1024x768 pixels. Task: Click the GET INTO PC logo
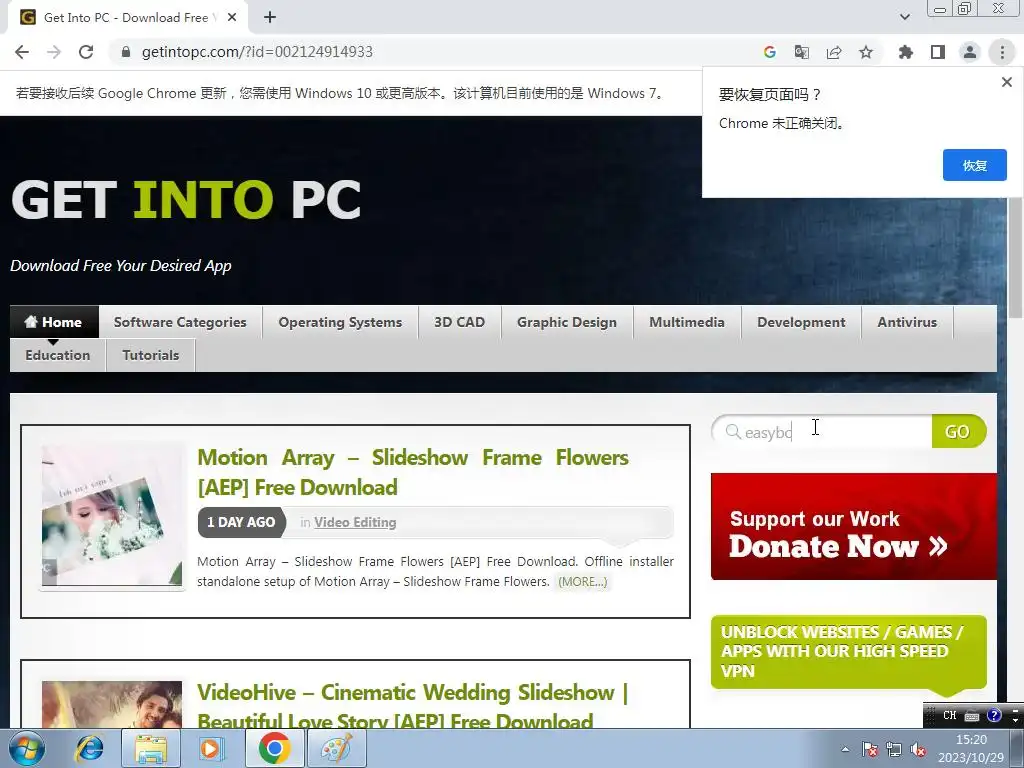186,200
